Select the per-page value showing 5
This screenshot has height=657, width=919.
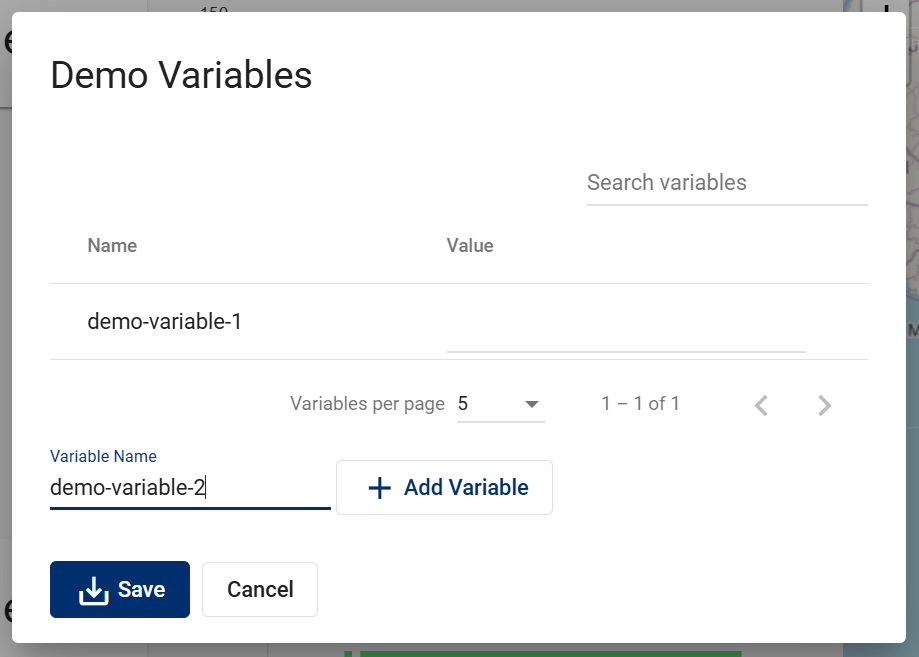point(463,404)
